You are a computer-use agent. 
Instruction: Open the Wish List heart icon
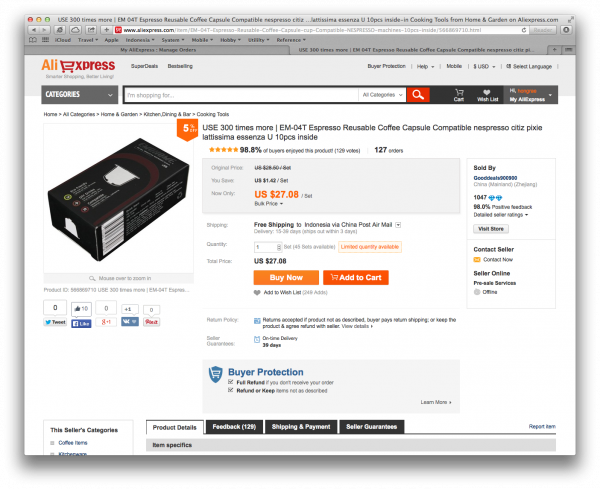point(487,95)
